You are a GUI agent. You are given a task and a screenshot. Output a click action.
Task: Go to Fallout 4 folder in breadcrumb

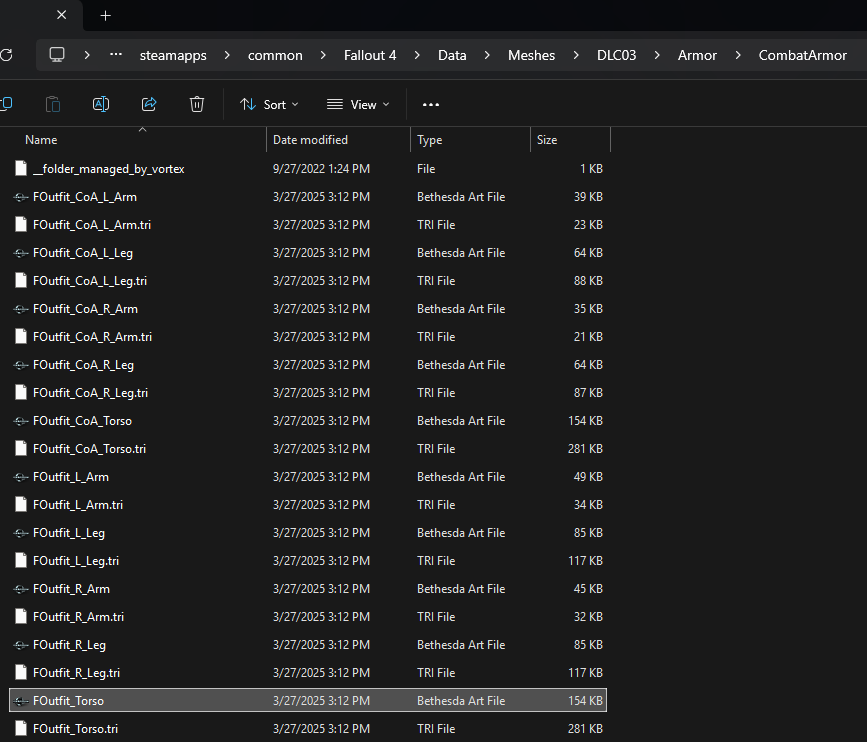tap(370, 55)
